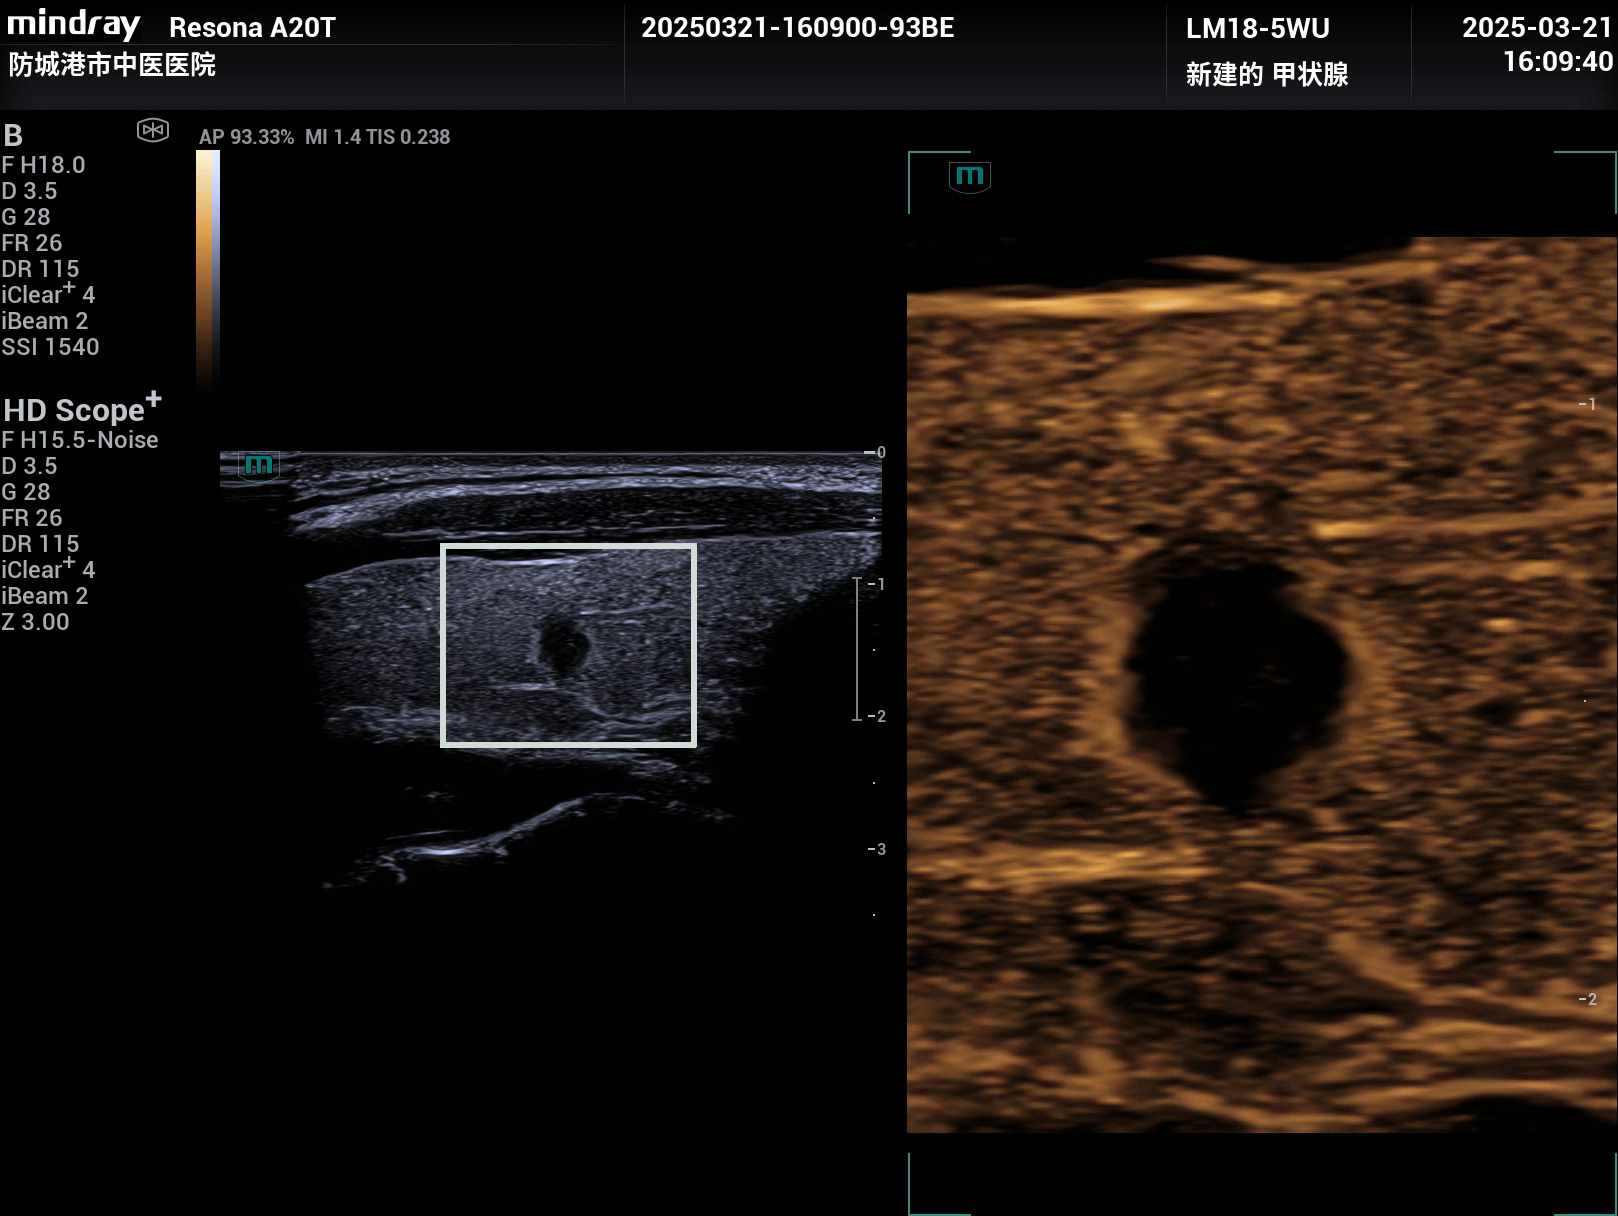Click the exam ID 20250321-160900-93BE
The image size is (1618, 1216).
pos(797,28)
